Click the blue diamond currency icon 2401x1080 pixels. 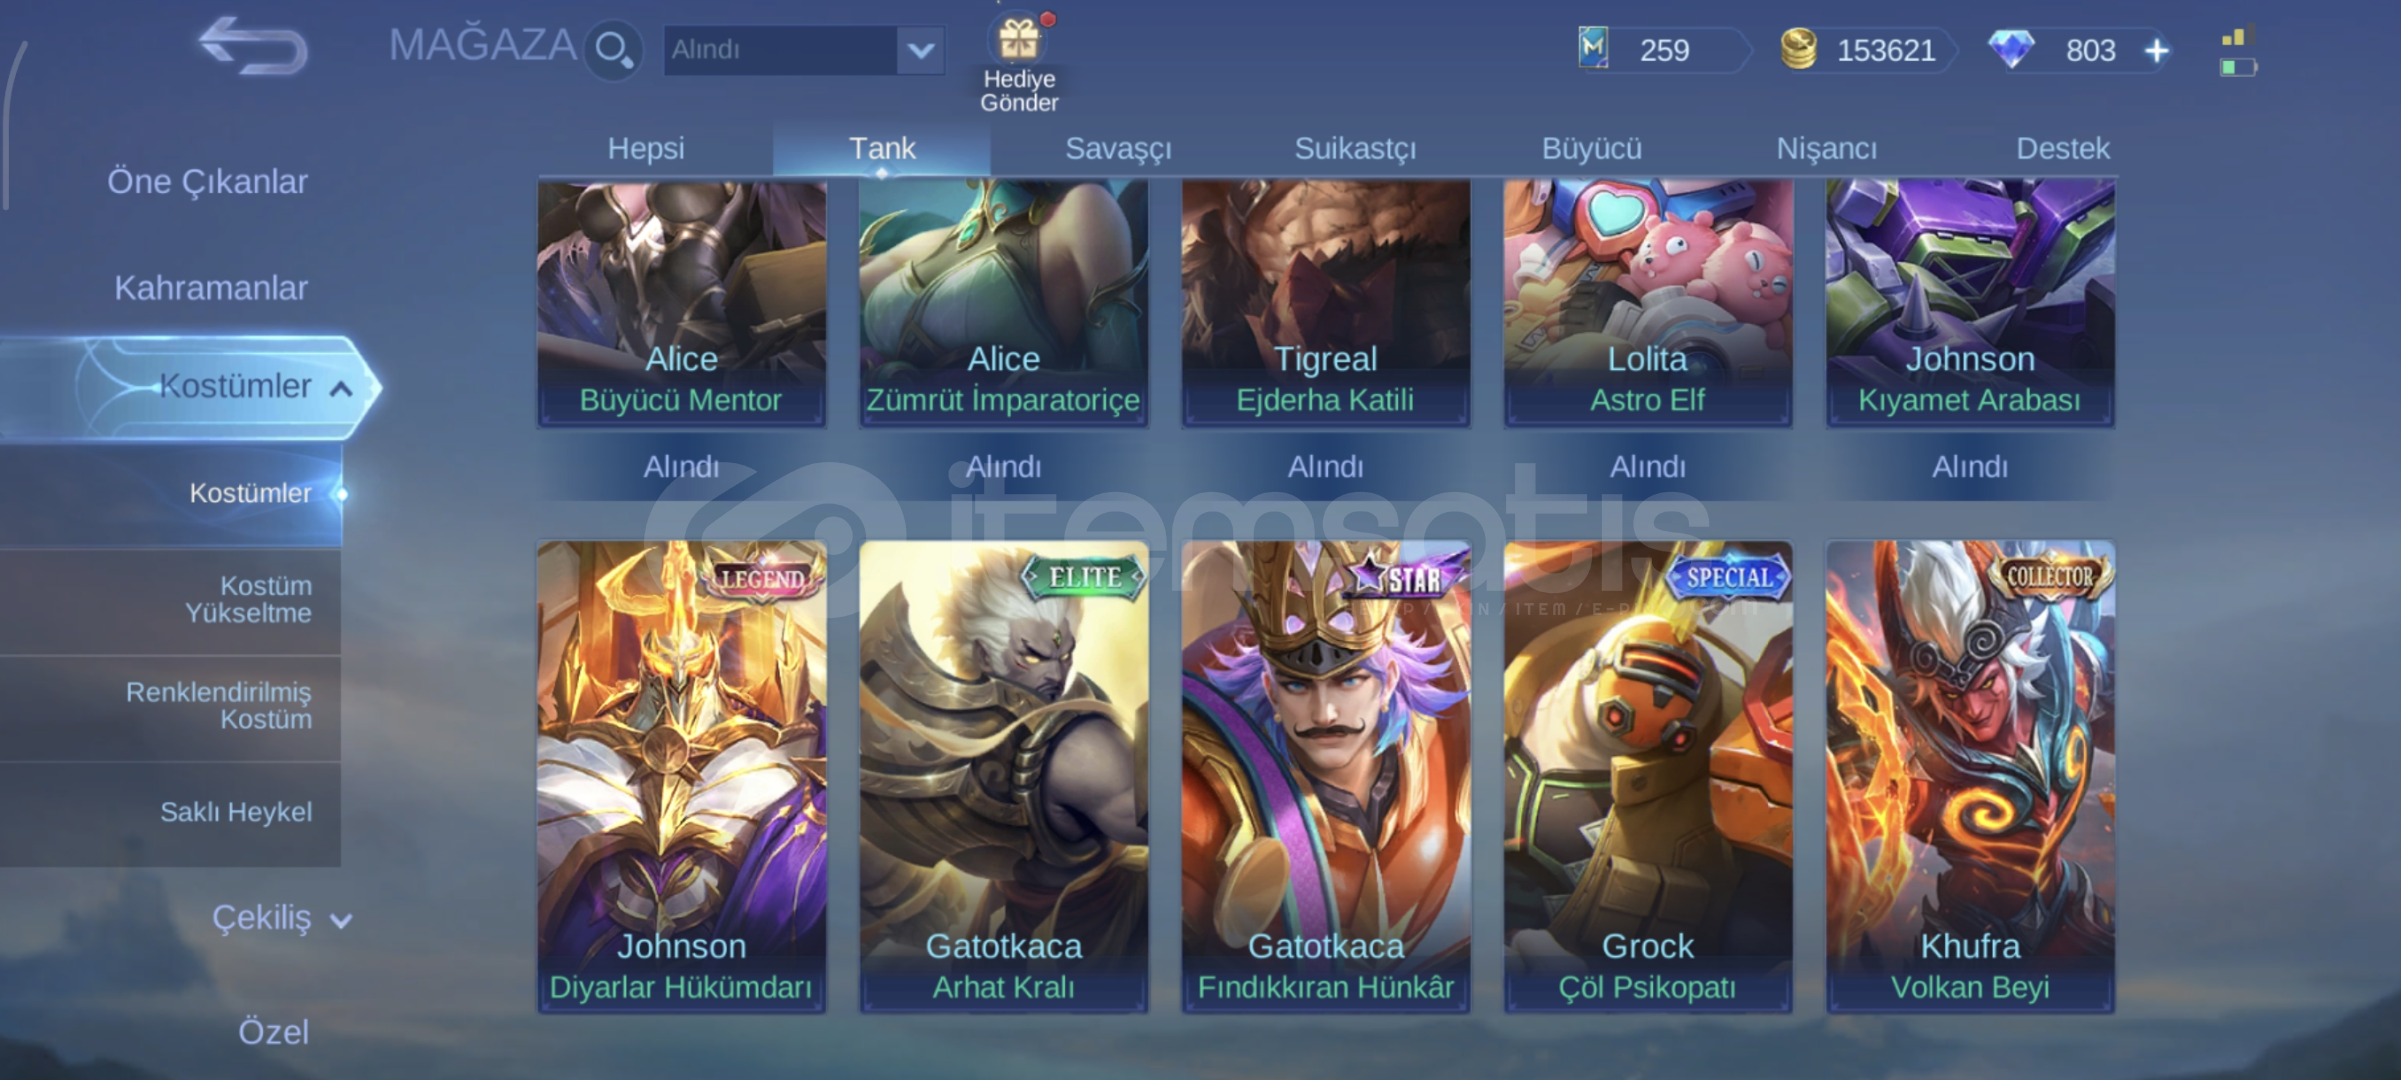tap(2010, 49)
